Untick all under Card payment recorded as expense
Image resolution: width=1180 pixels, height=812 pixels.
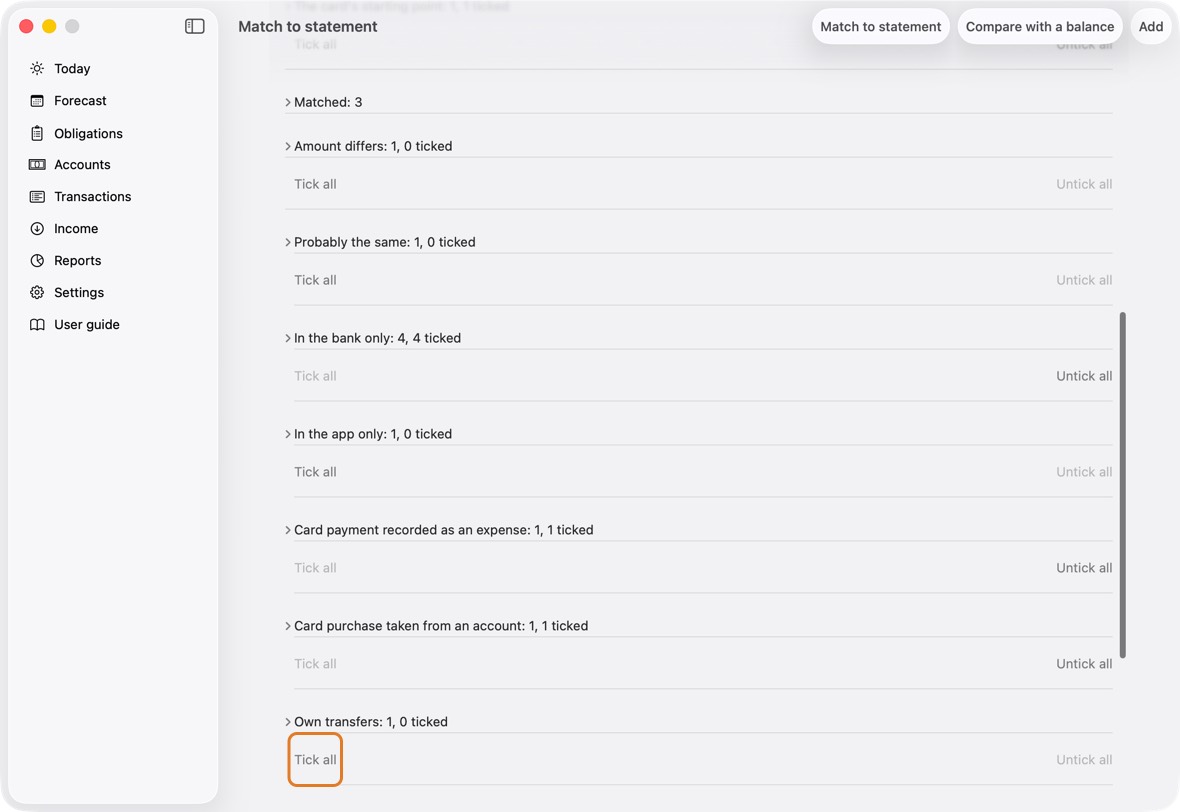(x=1084, y=568)
